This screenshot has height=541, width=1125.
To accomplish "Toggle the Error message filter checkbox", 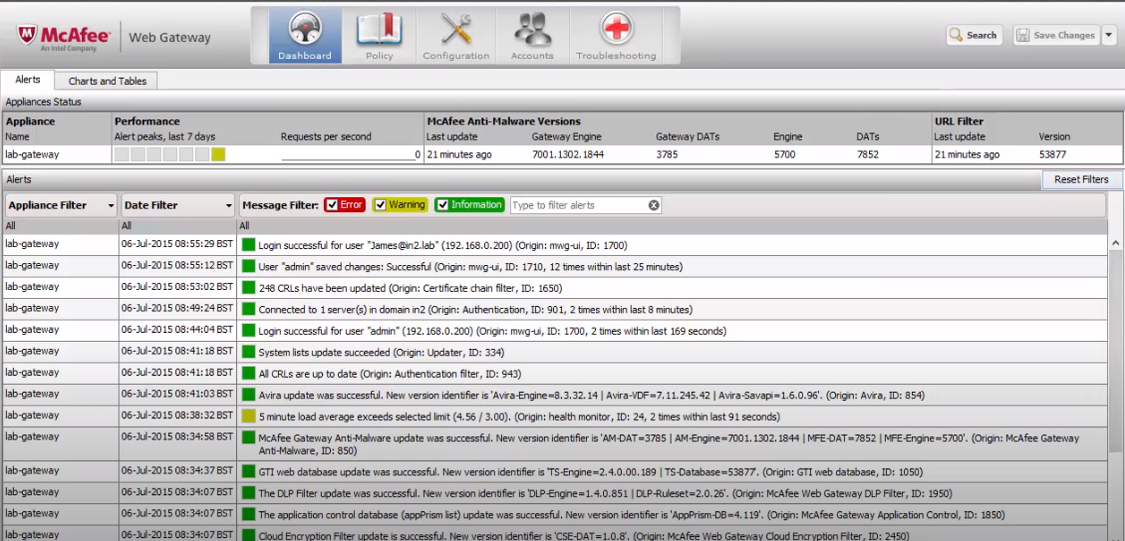I will pyautogui.click(x=331, y=205).
